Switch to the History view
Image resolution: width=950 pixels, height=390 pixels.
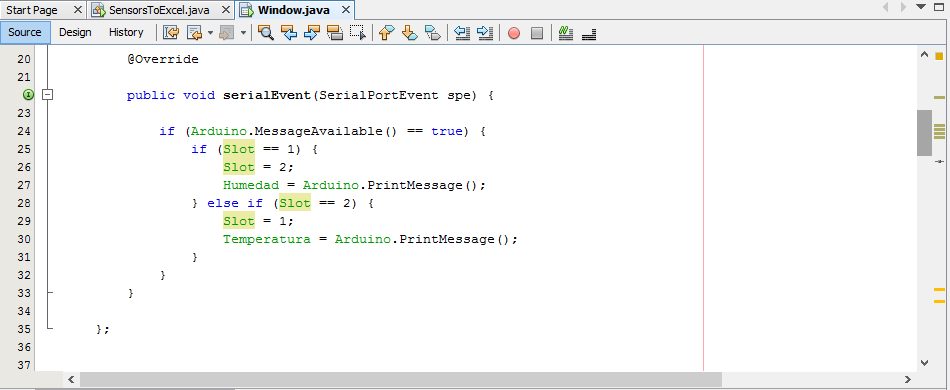tap(126, 32)
